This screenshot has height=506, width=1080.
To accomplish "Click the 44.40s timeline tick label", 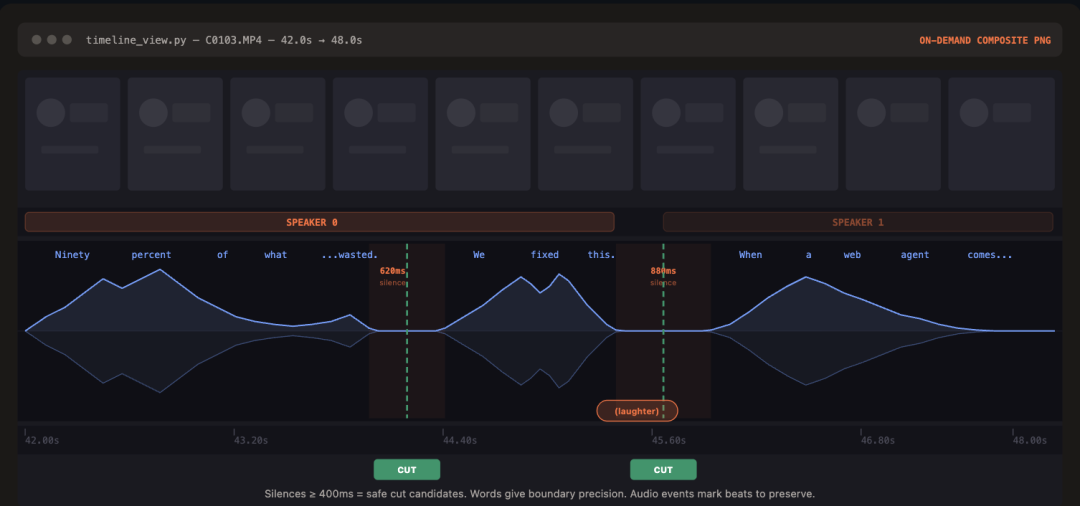I will click(x=460, y=440).
